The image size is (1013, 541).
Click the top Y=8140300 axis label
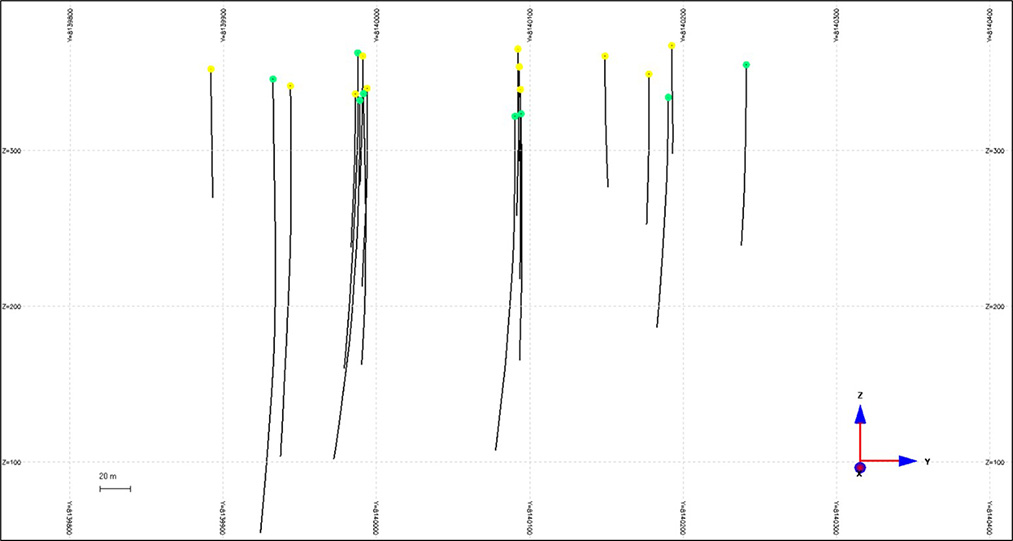point(836,23)
